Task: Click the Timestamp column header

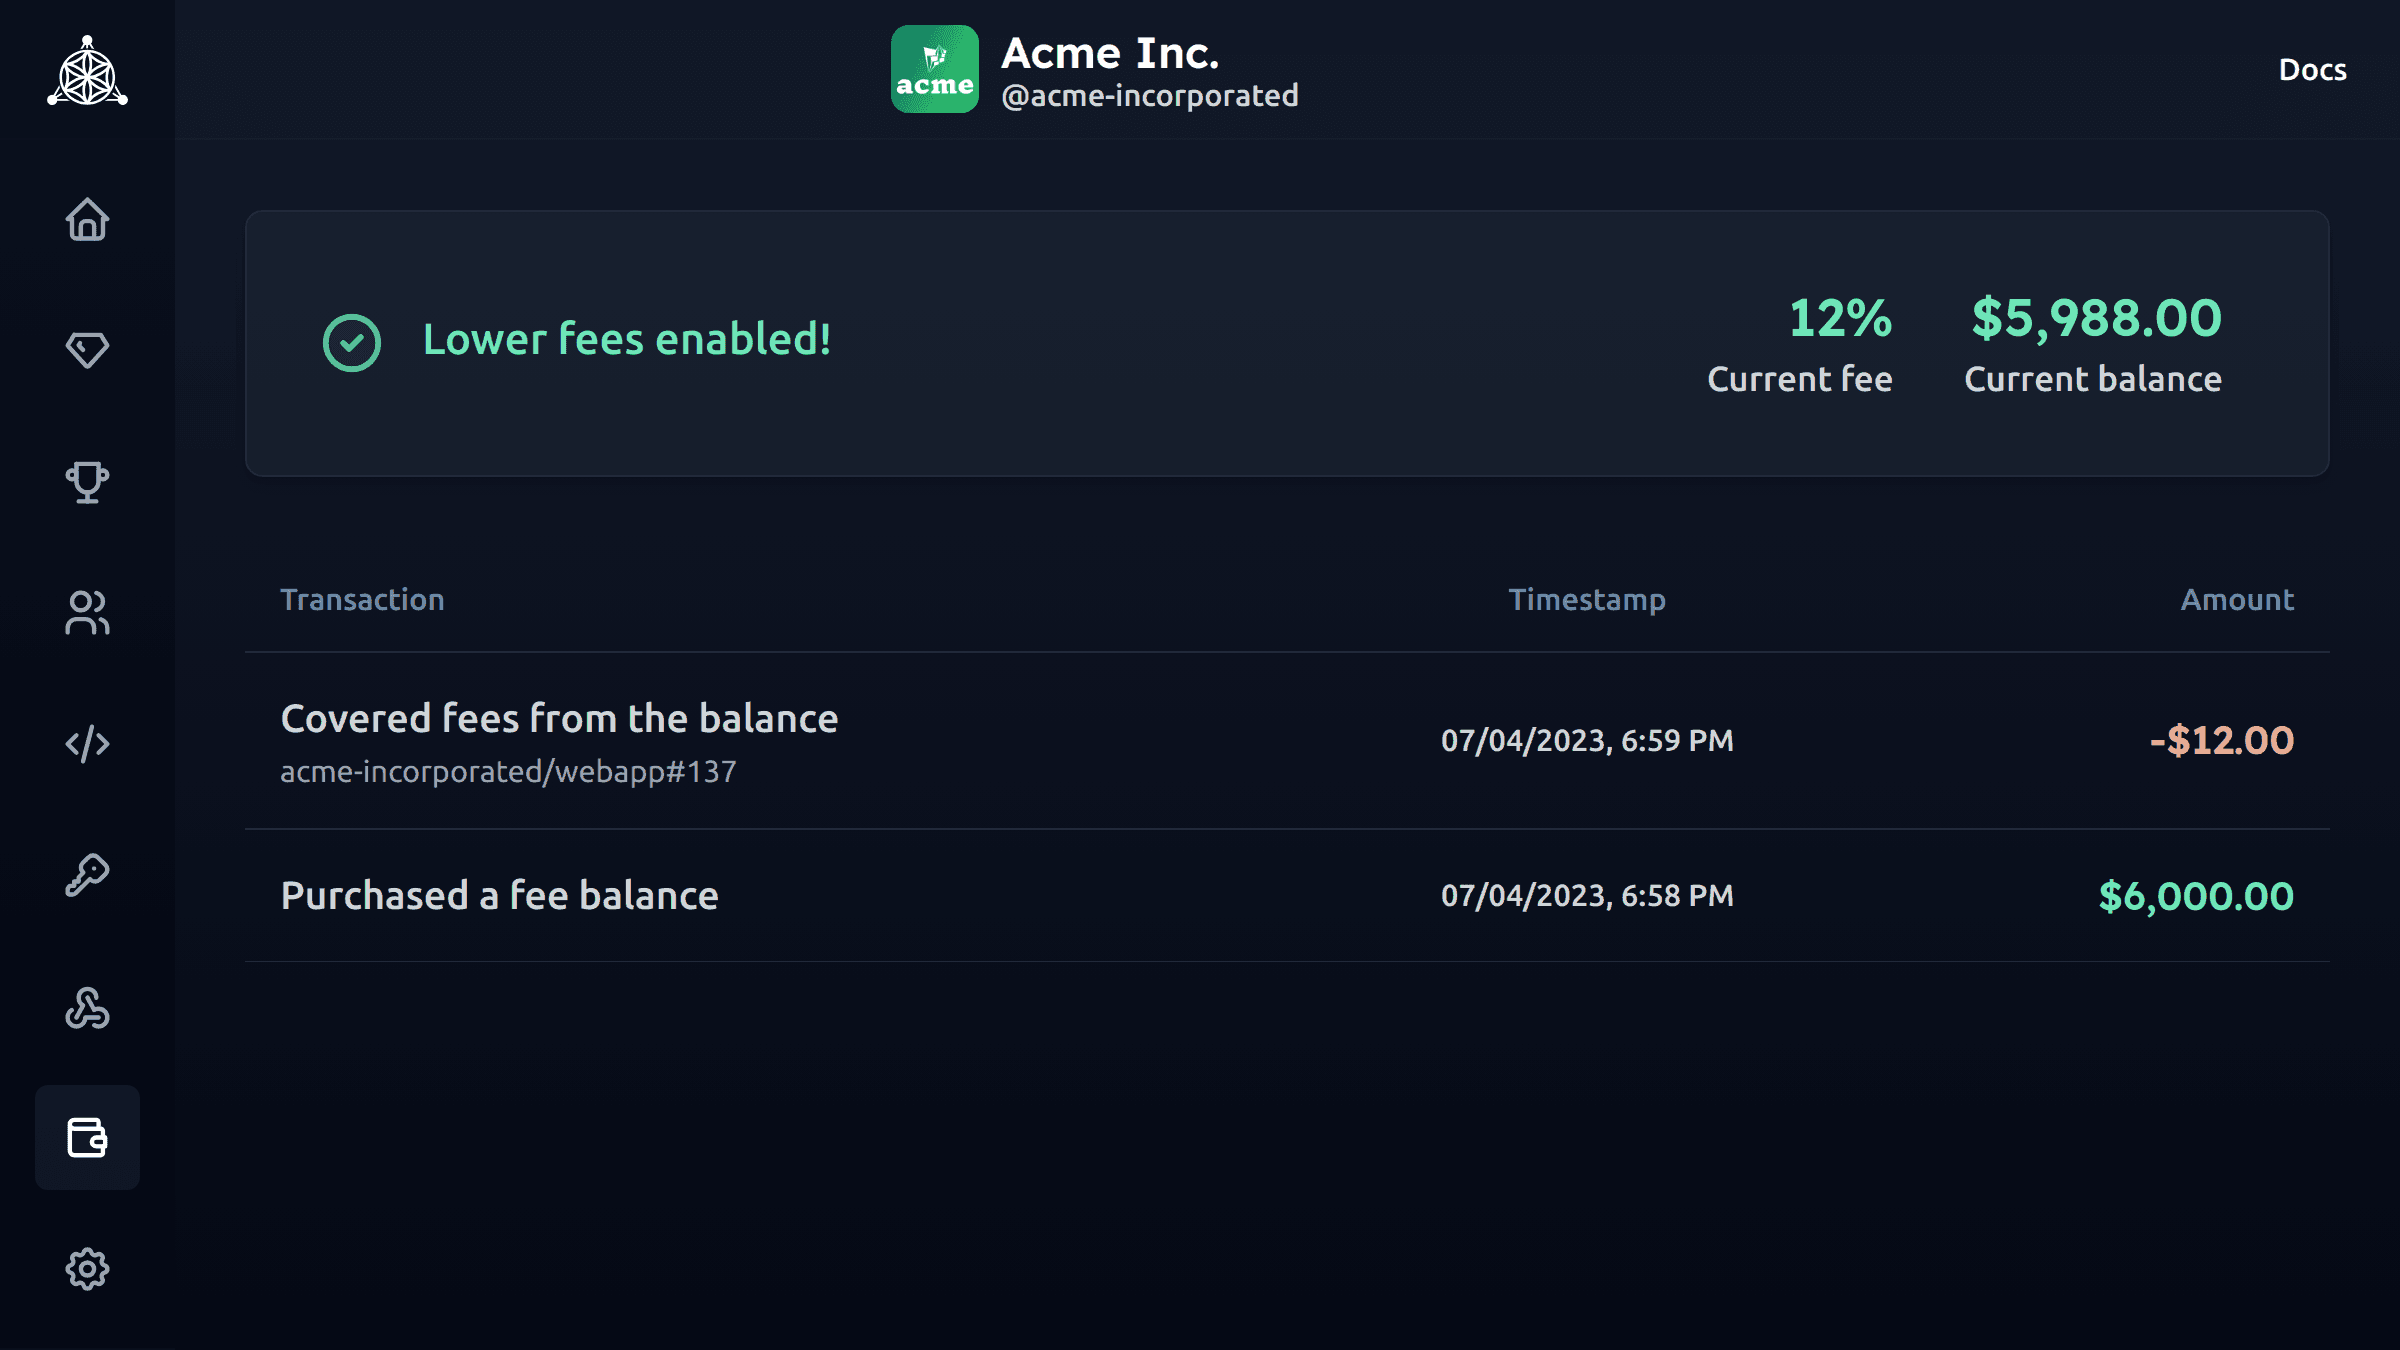Action: click(x=1587, y=599)
